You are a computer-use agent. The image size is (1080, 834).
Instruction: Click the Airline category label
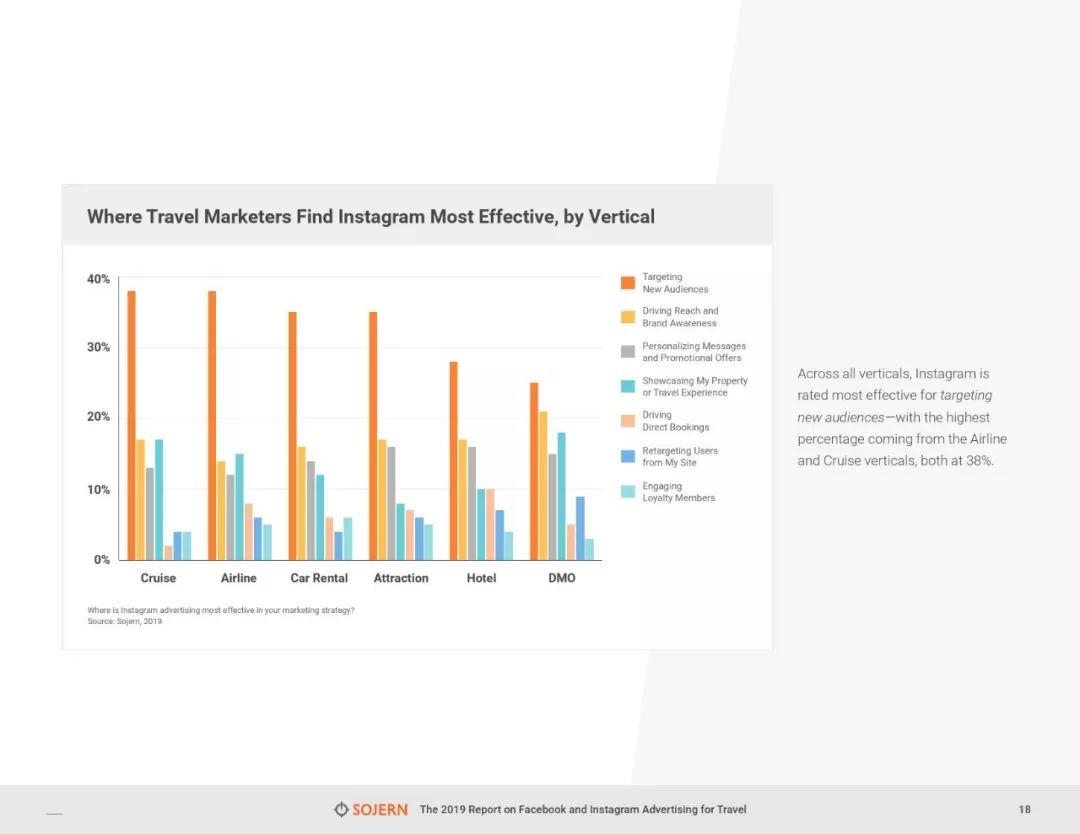click(x=238, y=578)
